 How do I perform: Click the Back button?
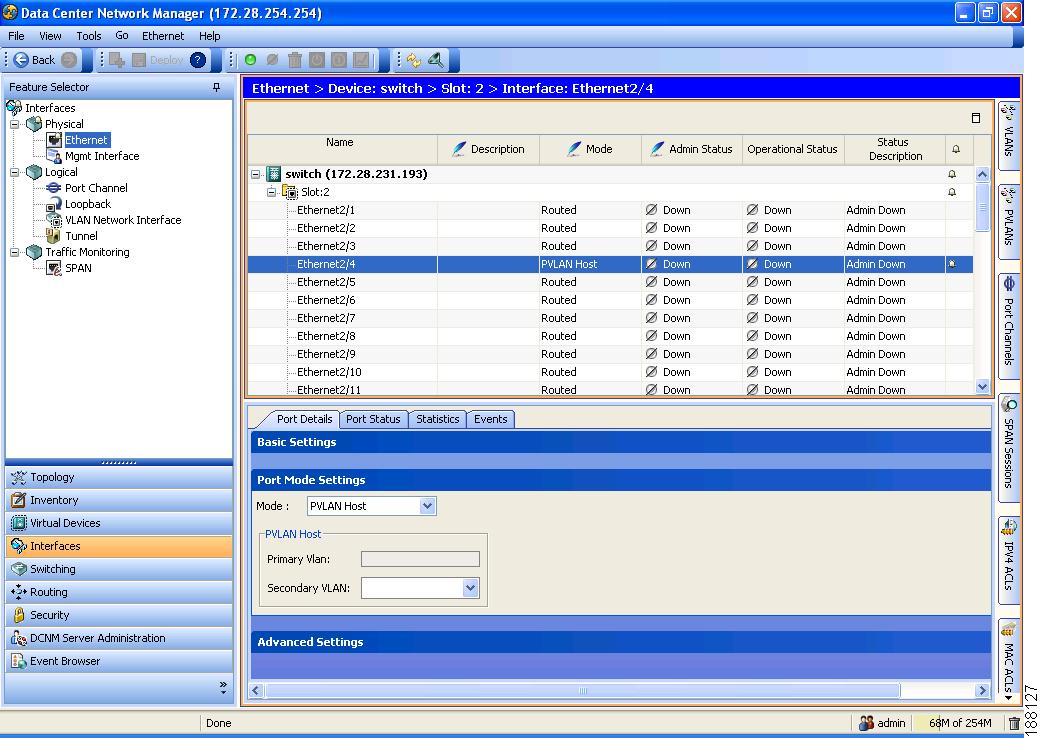pyautogui.click(x=36, y=60)
